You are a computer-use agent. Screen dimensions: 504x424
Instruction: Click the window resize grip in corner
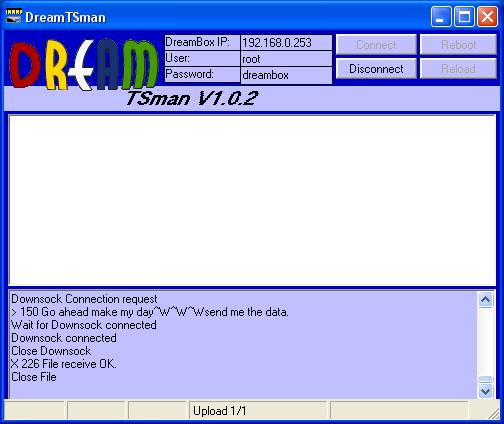[494, 413]
